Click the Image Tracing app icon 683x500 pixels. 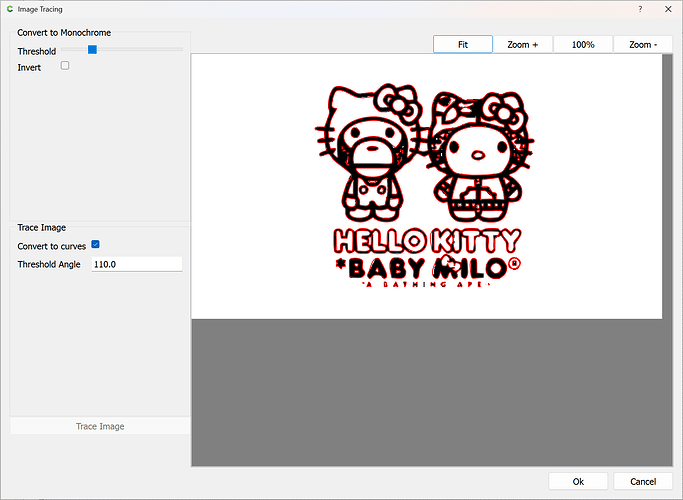click(10, 9)
